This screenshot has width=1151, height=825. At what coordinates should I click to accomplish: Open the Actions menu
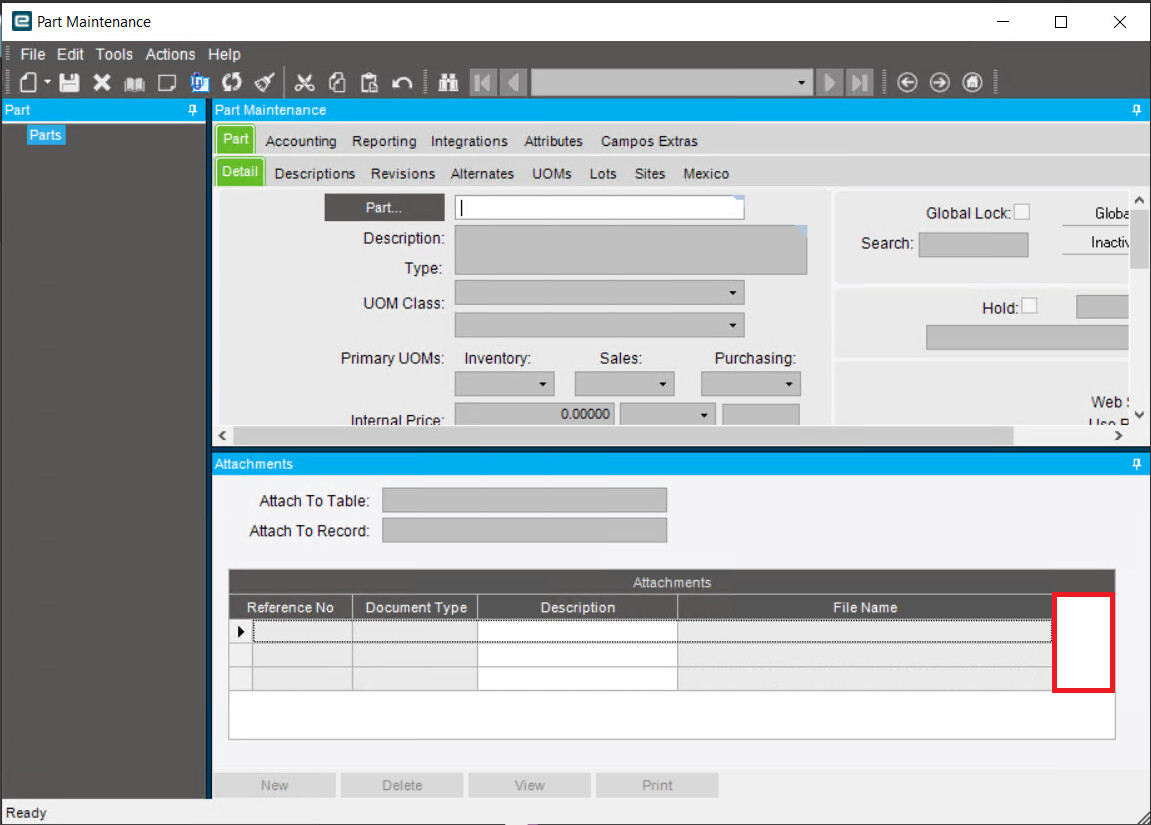(170, 55)
